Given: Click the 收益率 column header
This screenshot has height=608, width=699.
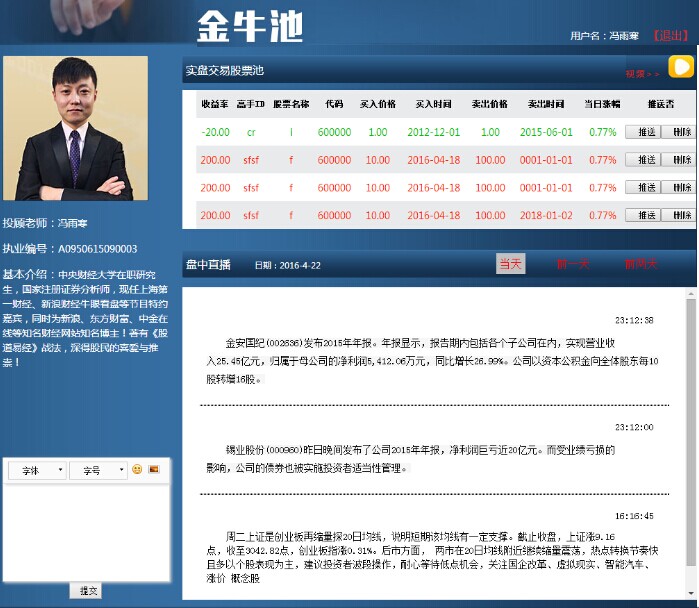Looking at the screenshot, I should pyautogui.click(x=214, y=104).
